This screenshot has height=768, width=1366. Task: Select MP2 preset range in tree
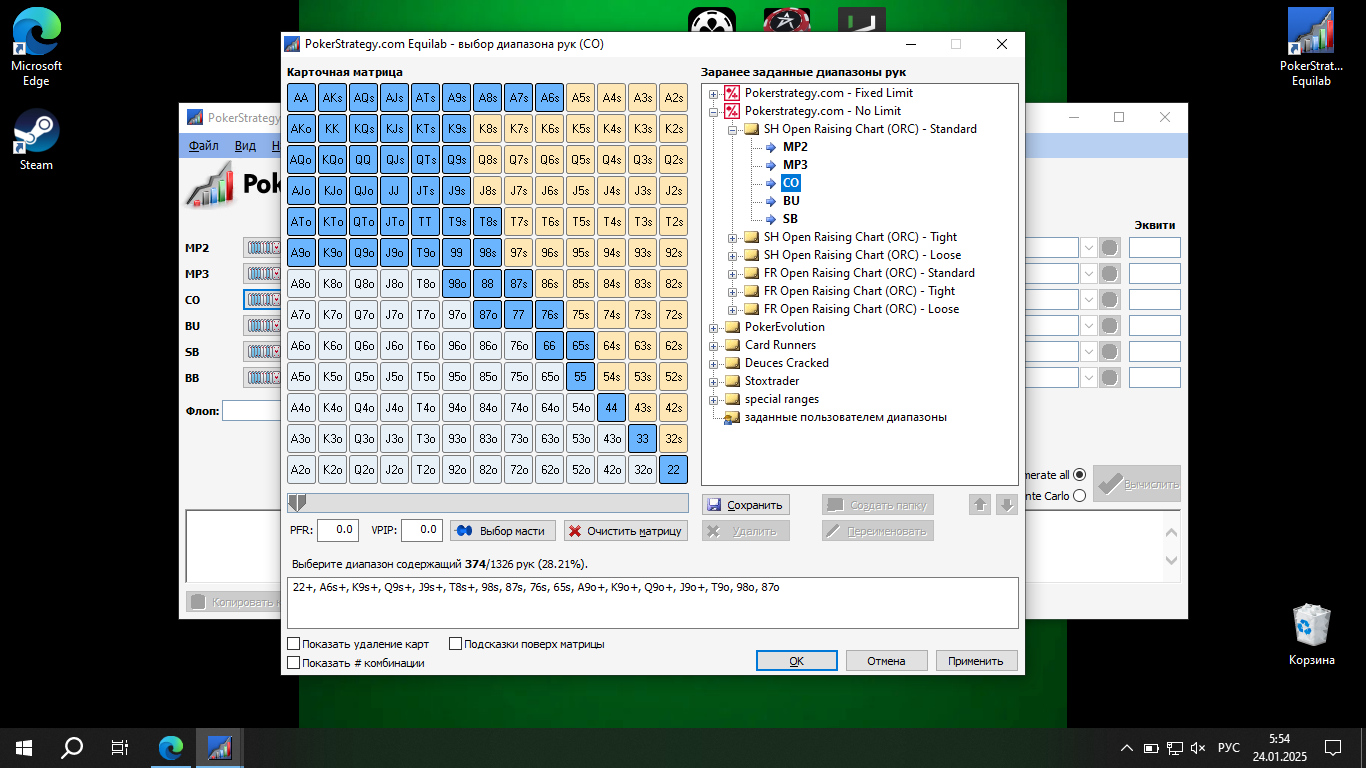795,147
